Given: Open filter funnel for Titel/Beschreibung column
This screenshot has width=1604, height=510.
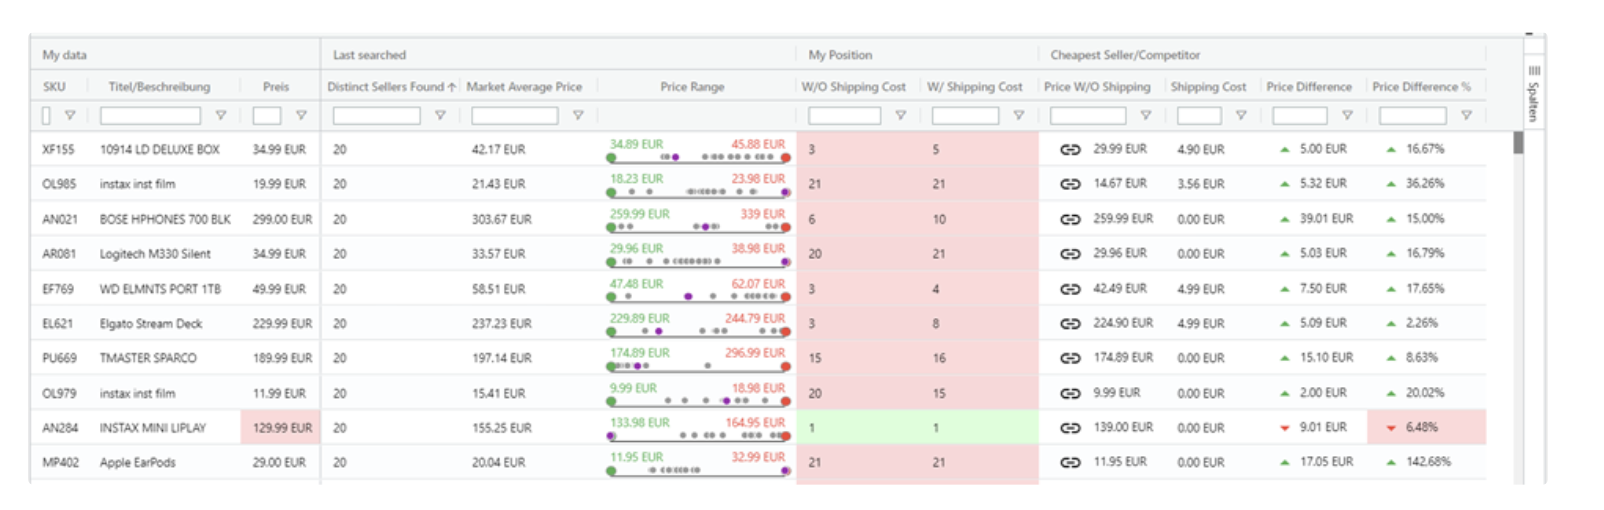Looking at the screenshot, I should [x=221, y=116].
